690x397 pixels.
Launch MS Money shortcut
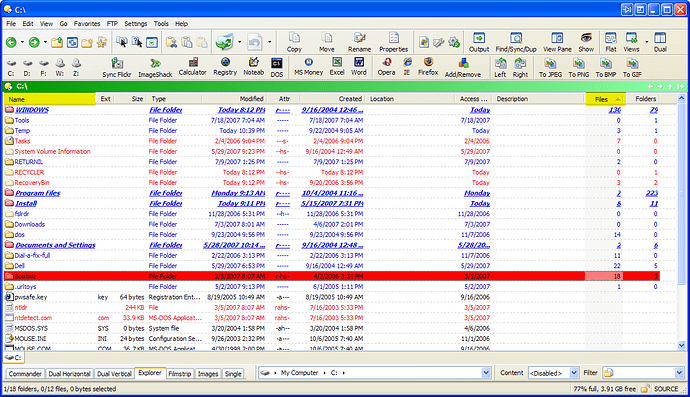(308, 67)
